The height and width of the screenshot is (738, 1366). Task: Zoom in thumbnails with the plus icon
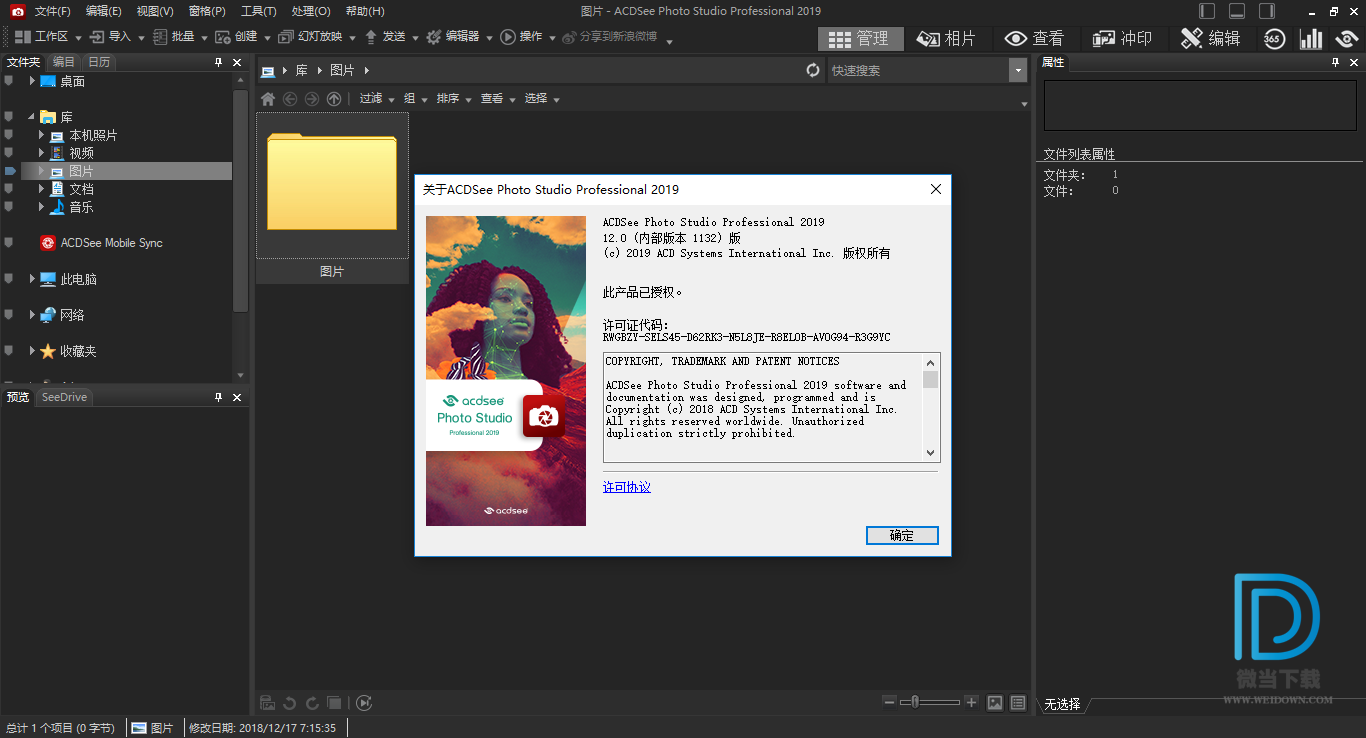[x=971, y=702]
